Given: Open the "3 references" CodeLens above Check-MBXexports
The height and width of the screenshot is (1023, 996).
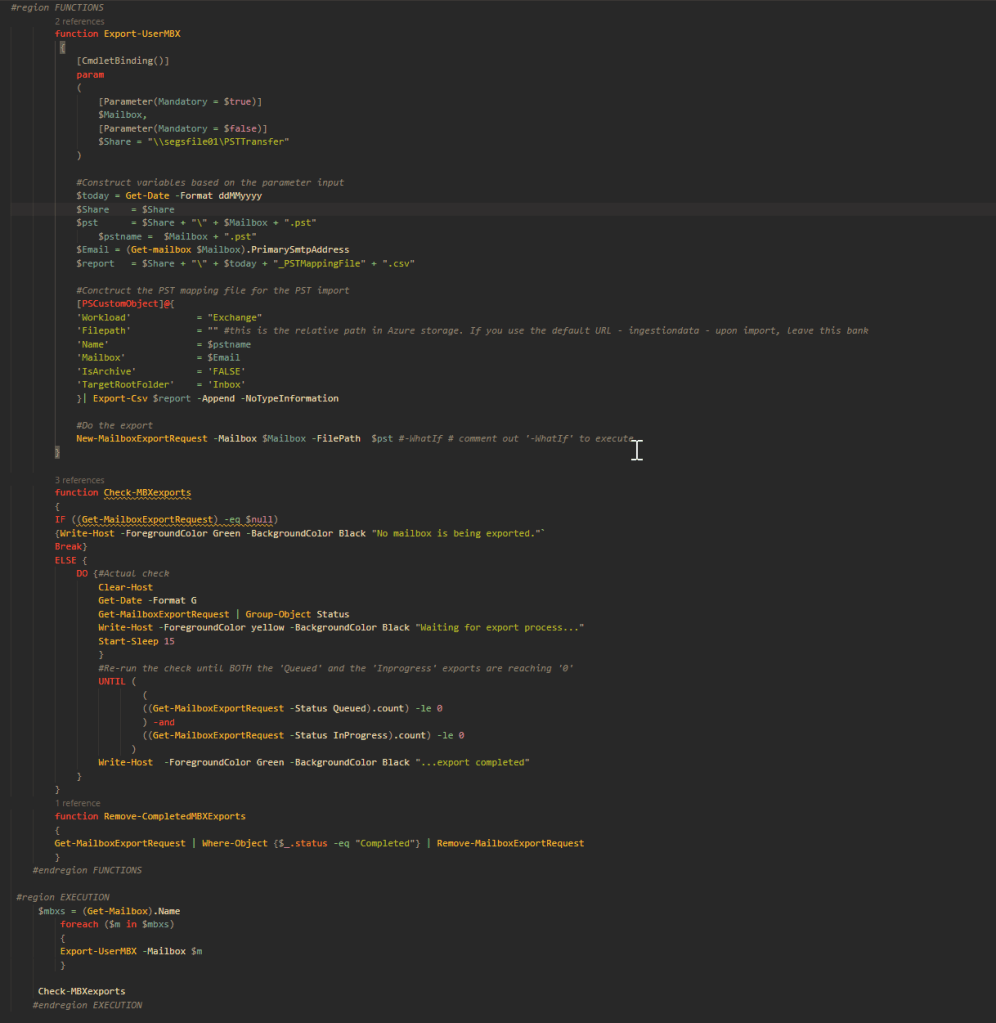Looking at the screenshot, I should pyautogui.click(x=79, y=480).
